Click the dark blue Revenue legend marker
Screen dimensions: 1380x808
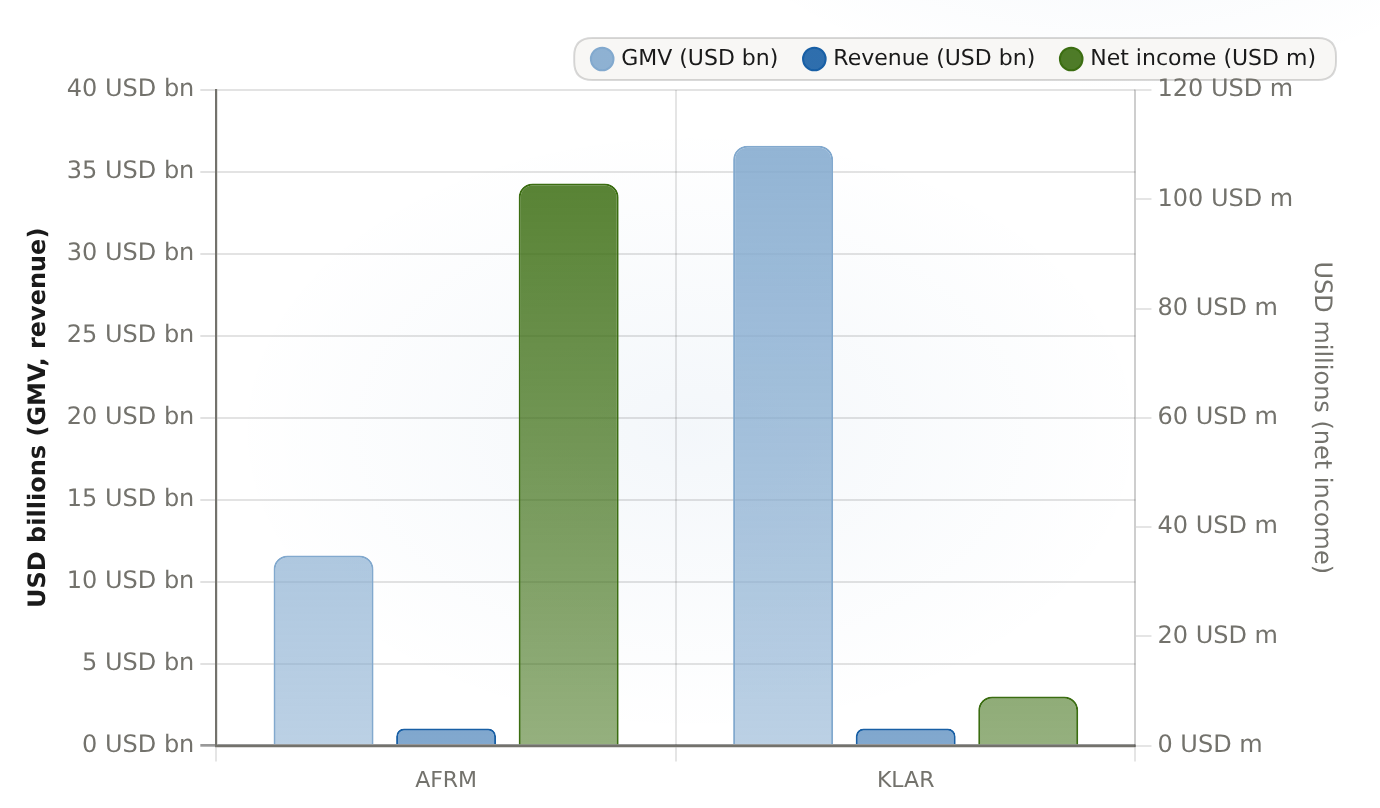coord(814,59)
